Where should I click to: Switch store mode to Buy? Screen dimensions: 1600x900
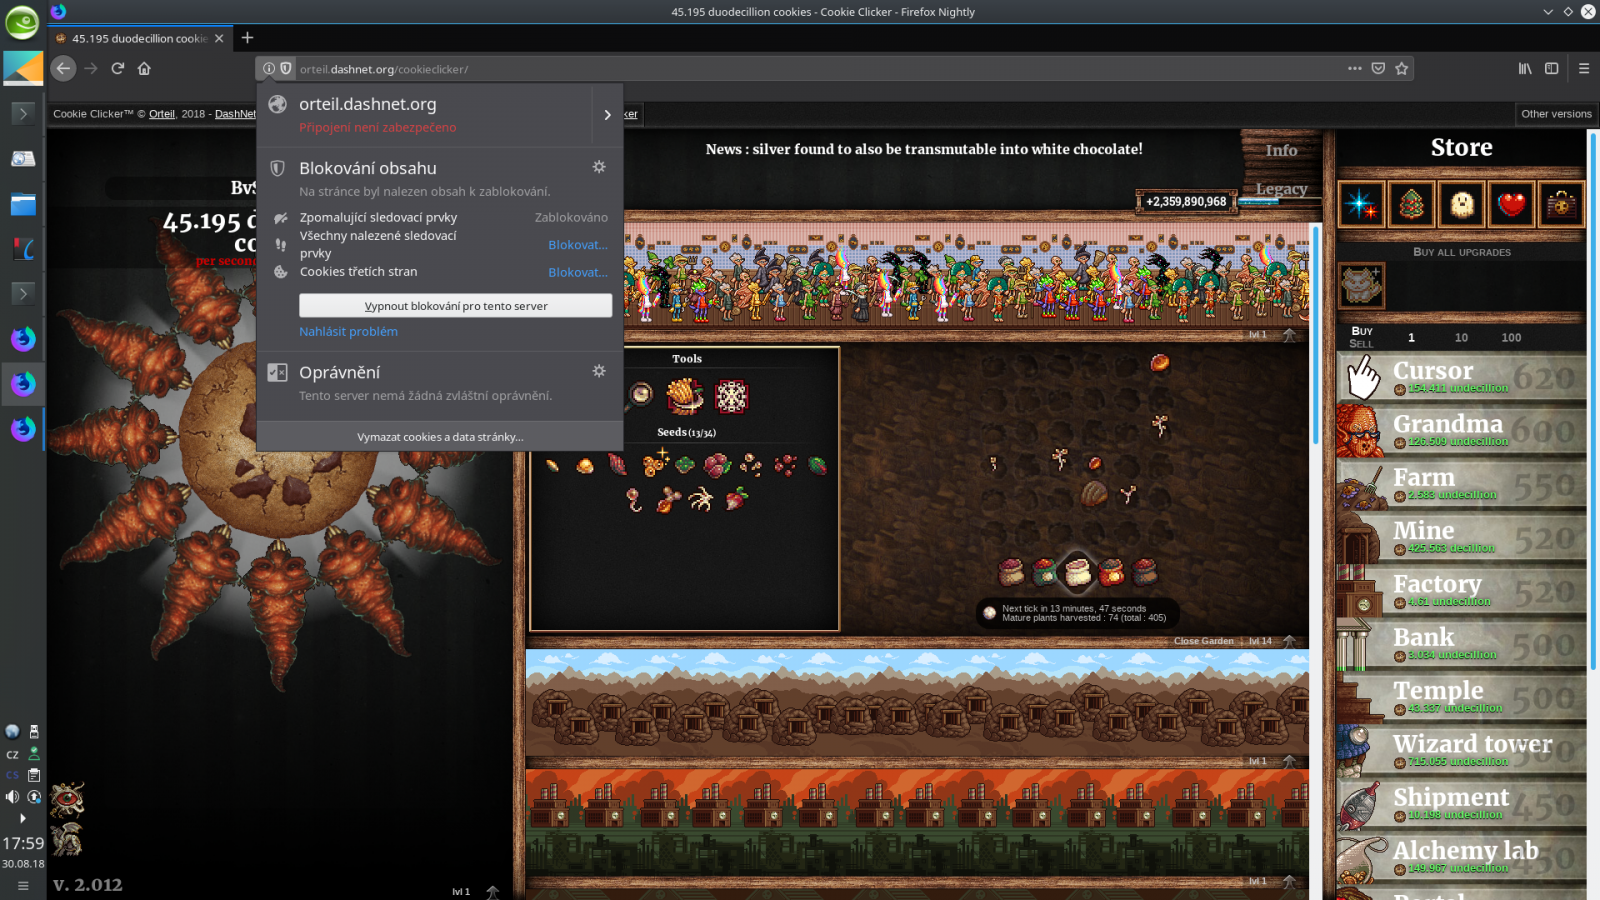(1362, 331)
